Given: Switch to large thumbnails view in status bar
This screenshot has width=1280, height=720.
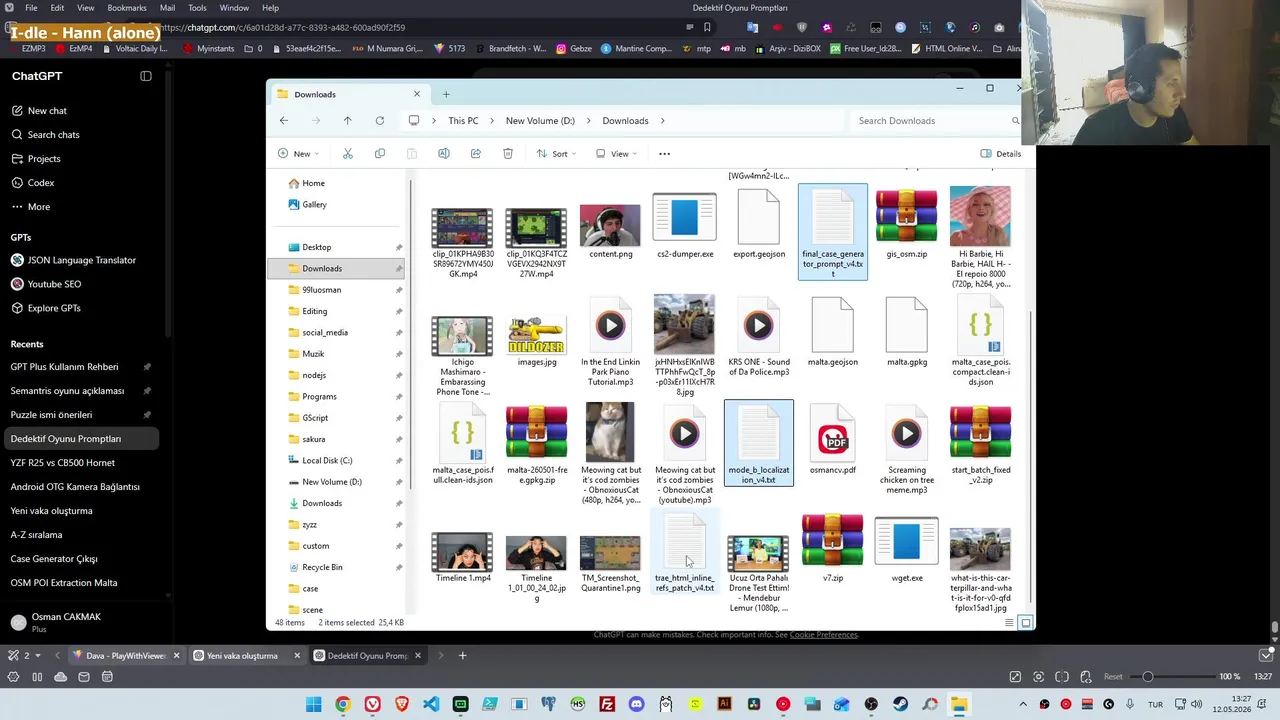Looking at the screenshot, I should coord(1026,623).
